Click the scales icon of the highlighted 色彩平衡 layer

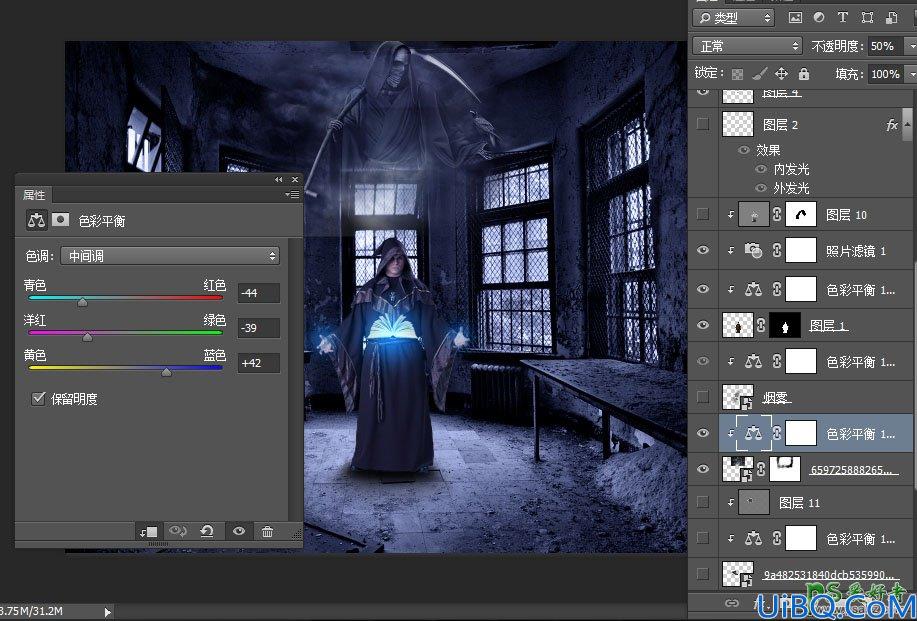(x=754, y=433)
